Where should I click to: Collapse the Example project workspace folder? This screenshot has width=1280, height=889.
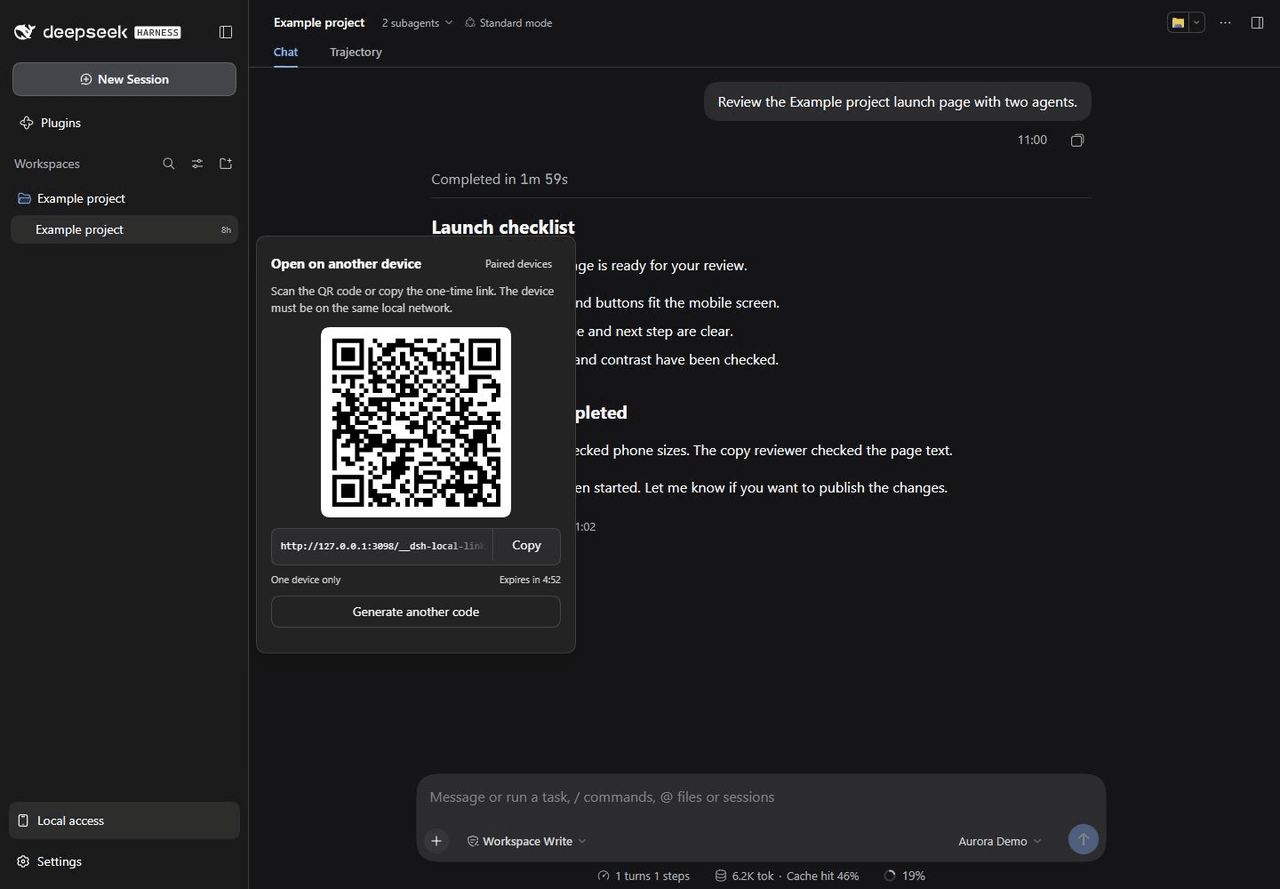72,198
